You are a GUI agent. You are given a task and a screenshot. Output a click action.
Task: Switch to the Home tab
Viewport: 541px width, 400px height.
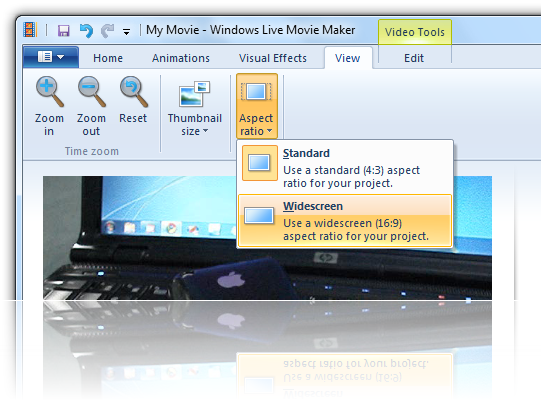[x=108, y=58]
